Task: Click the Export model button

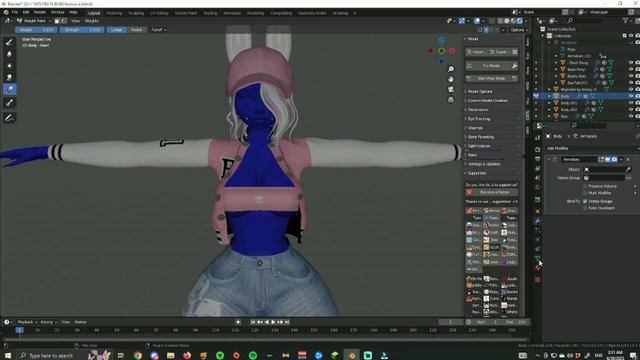Action: tap(499, 52)
